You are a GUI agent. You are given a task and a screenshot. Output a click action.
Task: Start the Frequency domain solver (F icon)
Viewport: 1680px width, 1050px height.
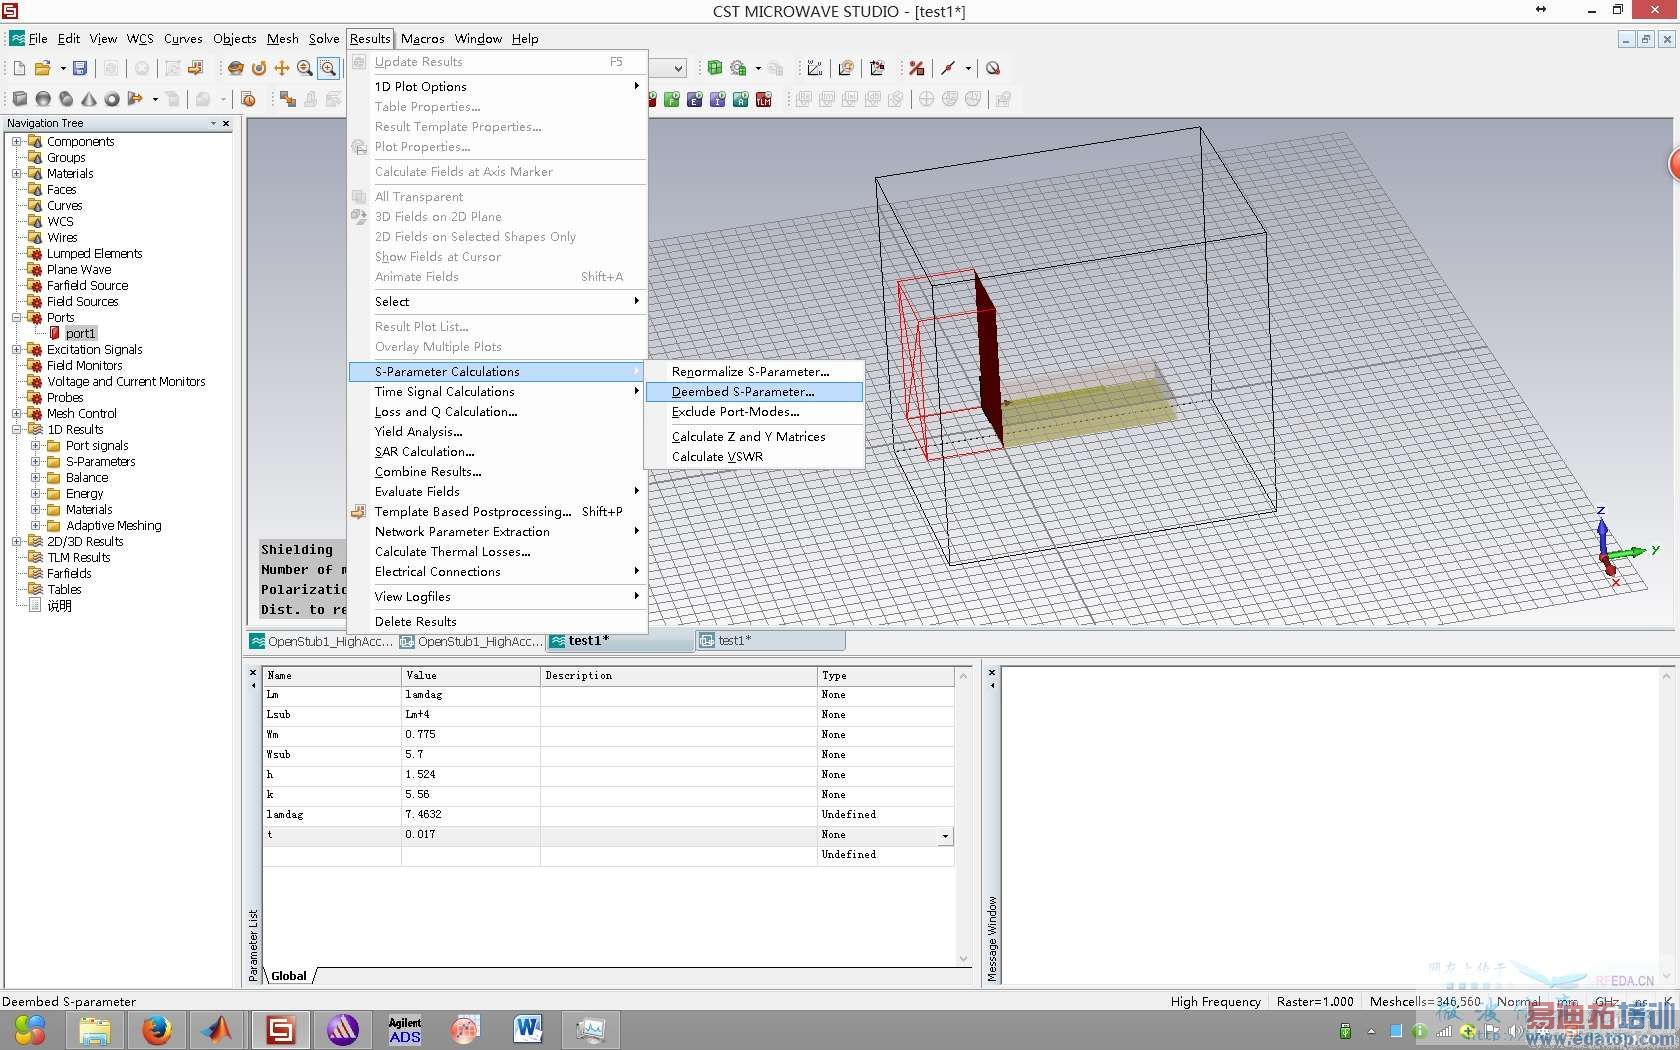[672, 99]
